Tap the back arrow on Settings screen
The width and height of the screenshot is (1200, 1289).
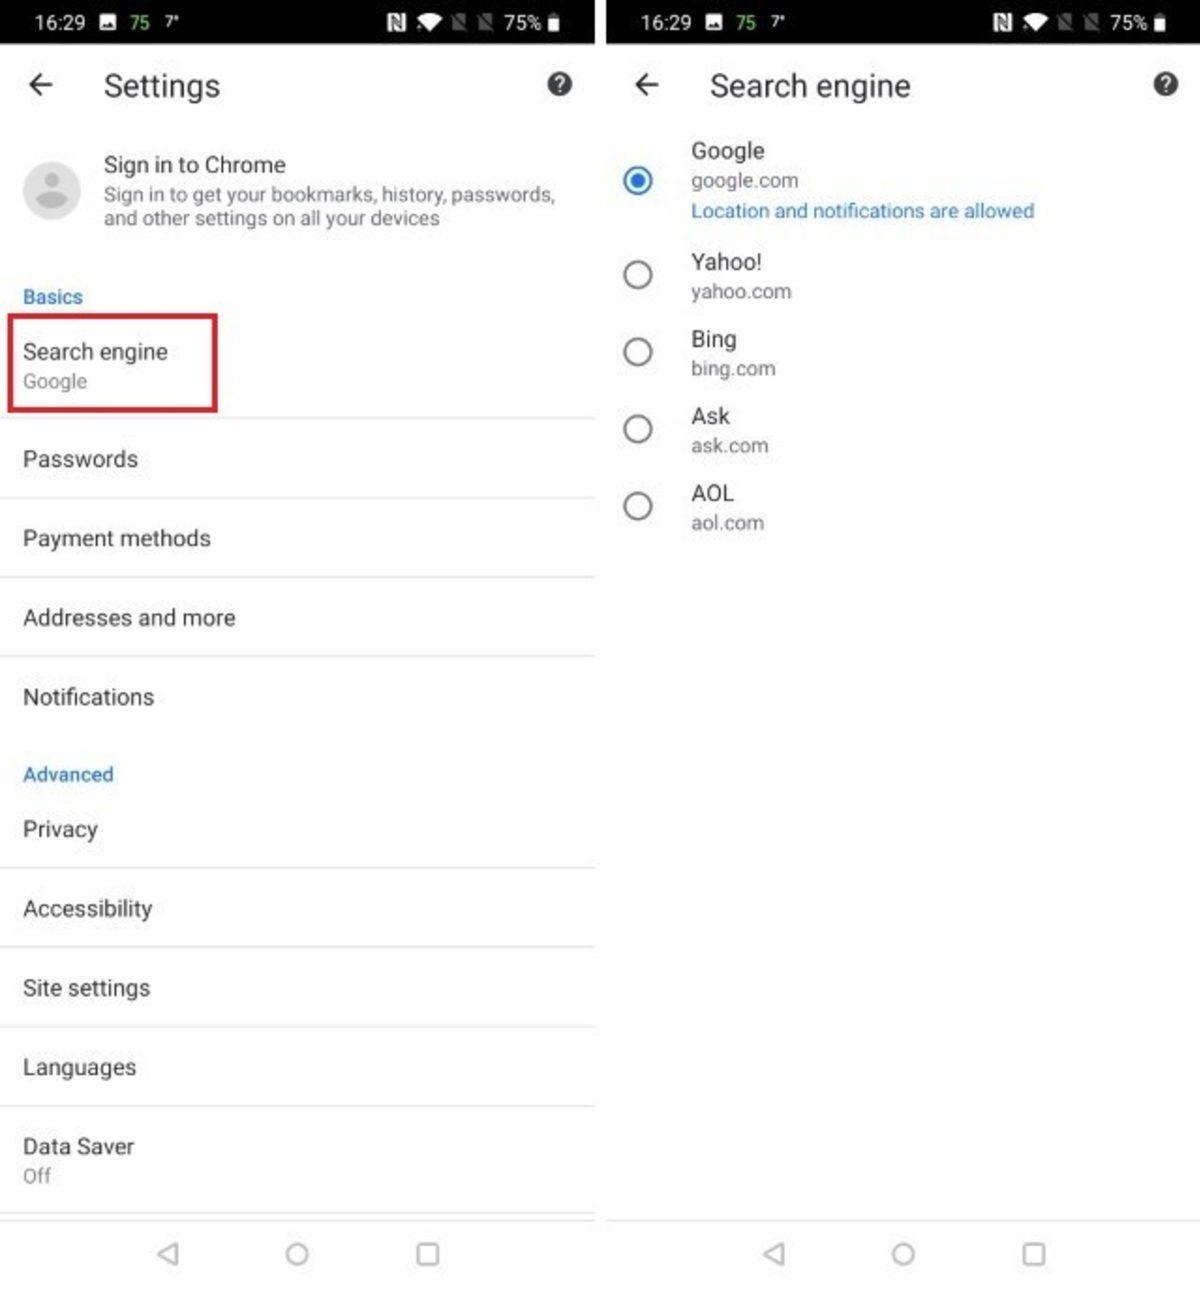[40, 85]
